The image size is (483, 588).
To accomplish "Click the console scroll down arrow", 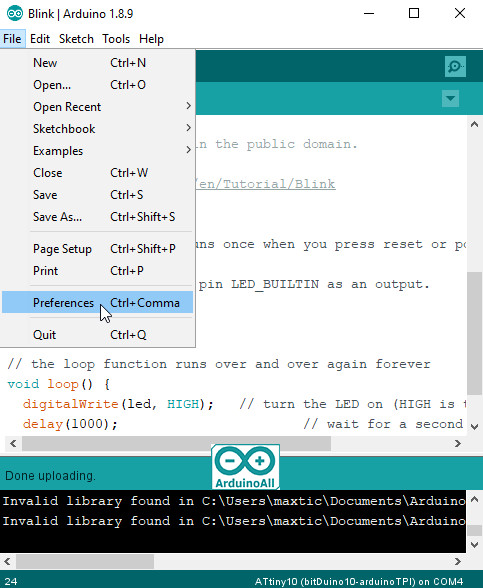I will point(474,544).
